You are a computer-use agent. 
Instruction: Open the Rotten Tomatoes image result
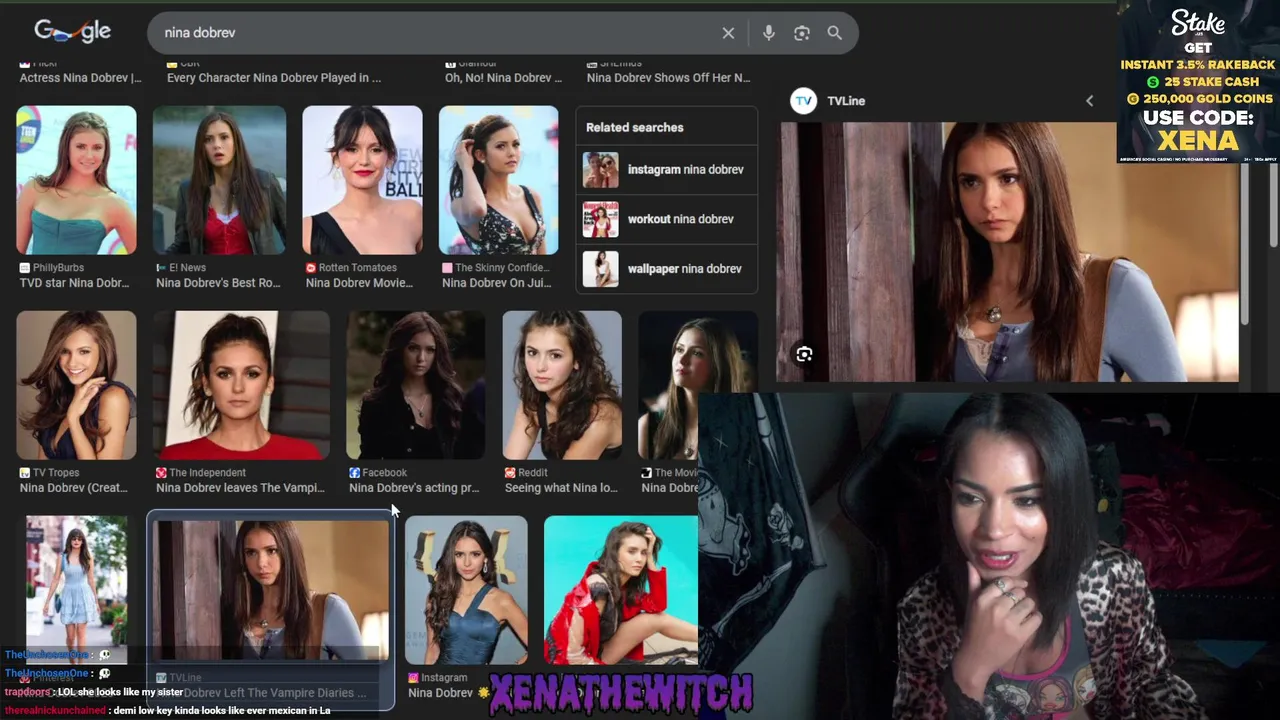tap(362, 180)
